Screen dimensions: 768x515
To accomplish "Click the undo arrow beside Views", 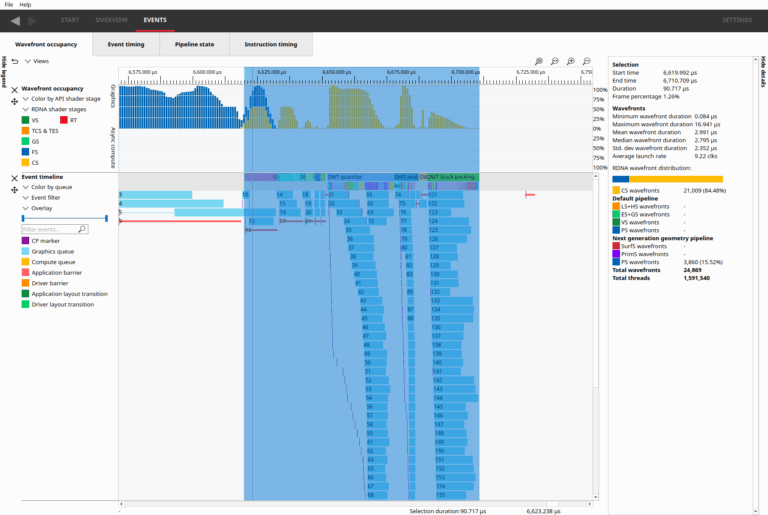I will [x=15, y=61].
